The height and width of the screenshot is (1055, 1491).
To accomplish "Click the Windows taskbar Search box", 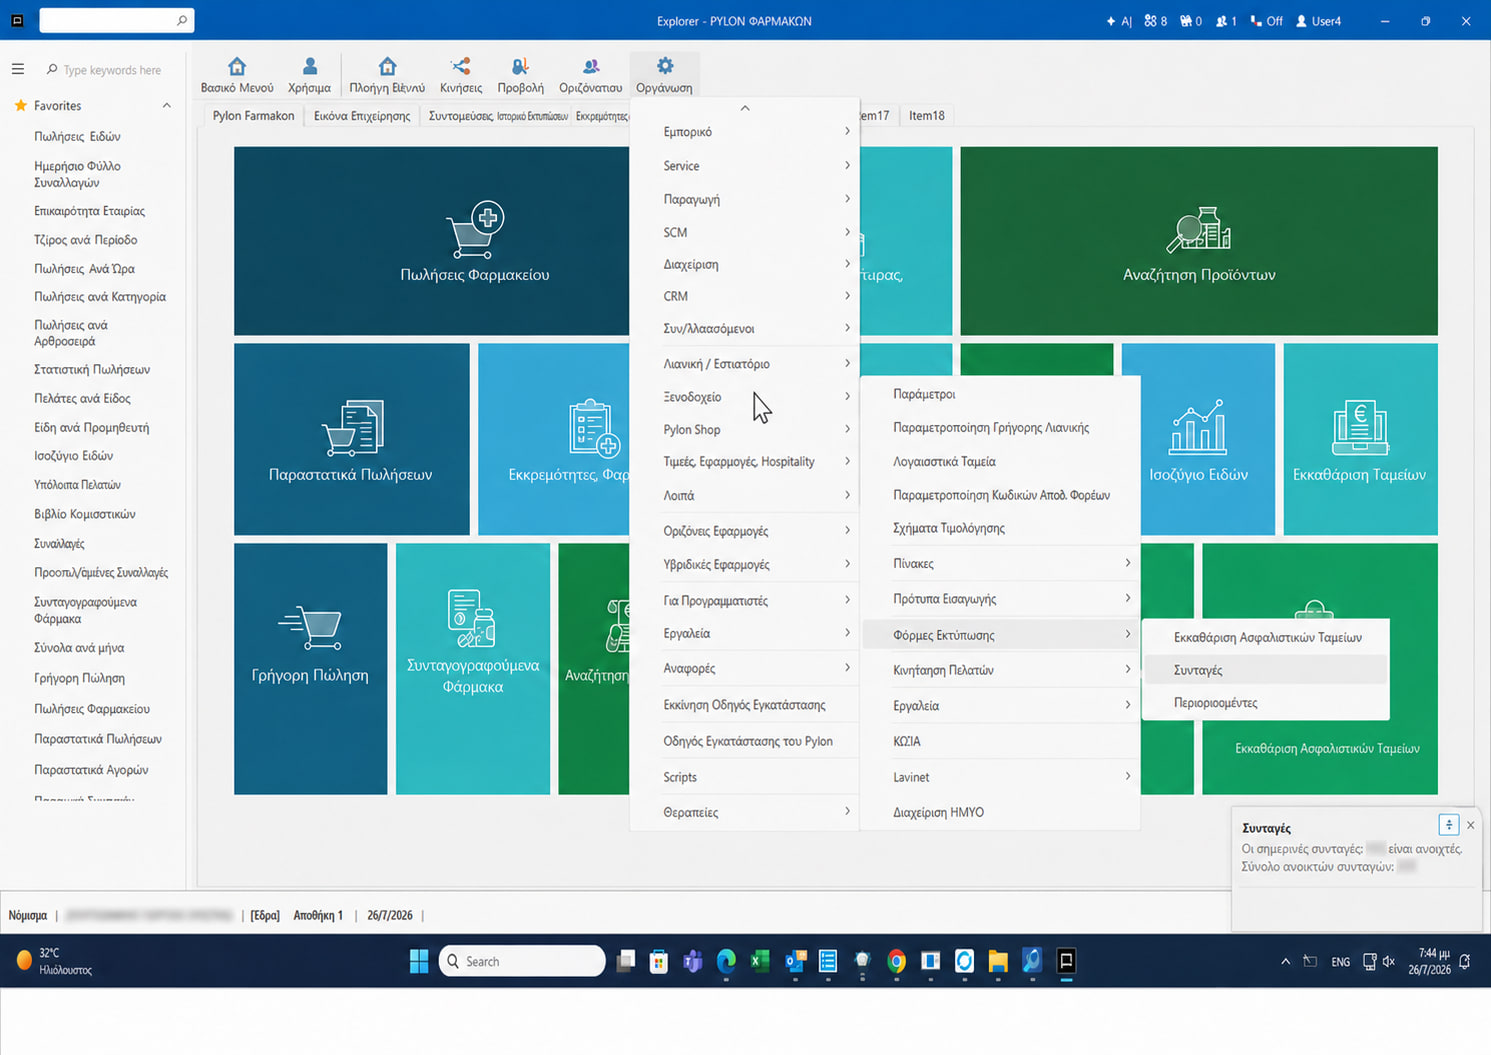I will pos(522,961).
